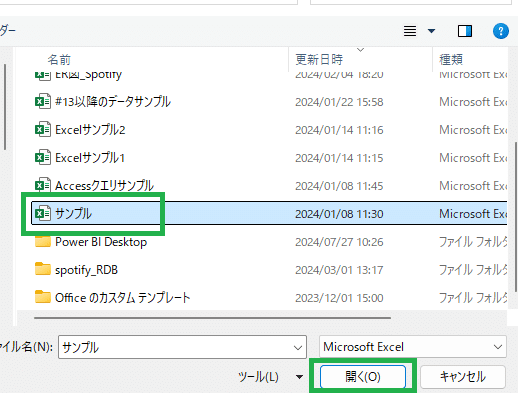
Task: Click the date 2024/01/14 11:15
Action: [339, 158]
